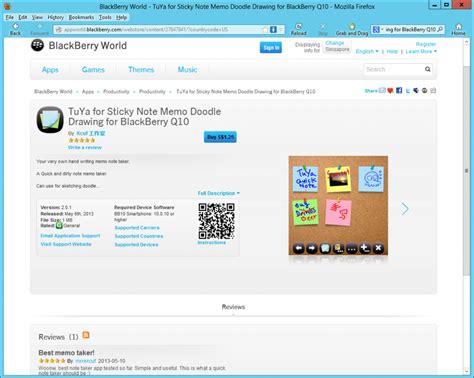Click the BlackBerry World logo

(x=79, y=45)
